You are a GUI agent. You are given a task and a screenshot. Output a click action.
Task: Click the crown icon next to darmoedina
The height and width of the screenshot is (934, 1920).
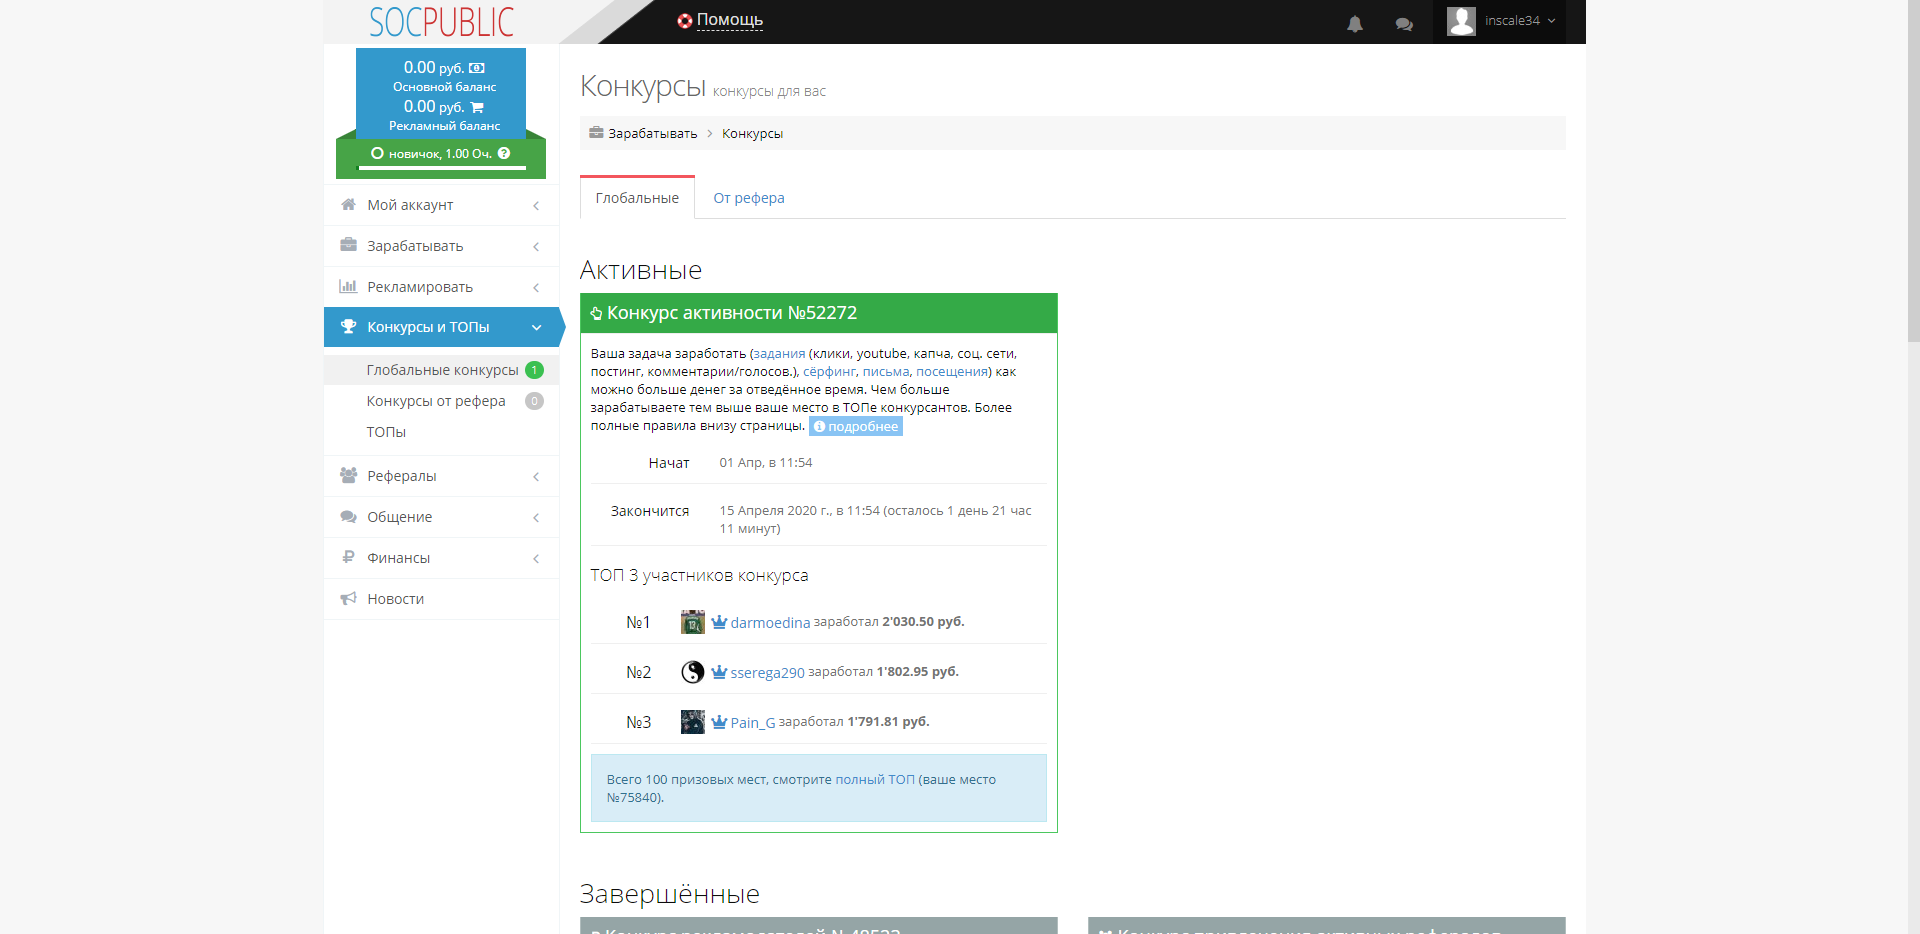tap(719, 622)
